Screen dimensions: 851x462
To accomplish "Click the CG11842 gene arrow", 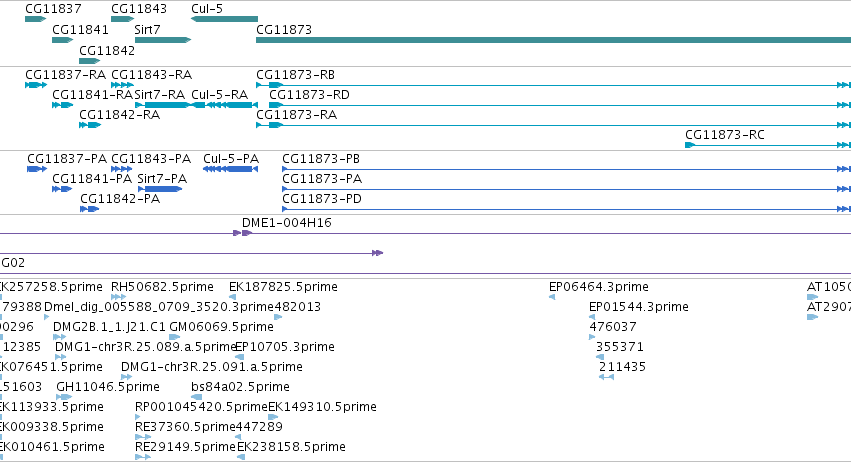I will 90,61.
